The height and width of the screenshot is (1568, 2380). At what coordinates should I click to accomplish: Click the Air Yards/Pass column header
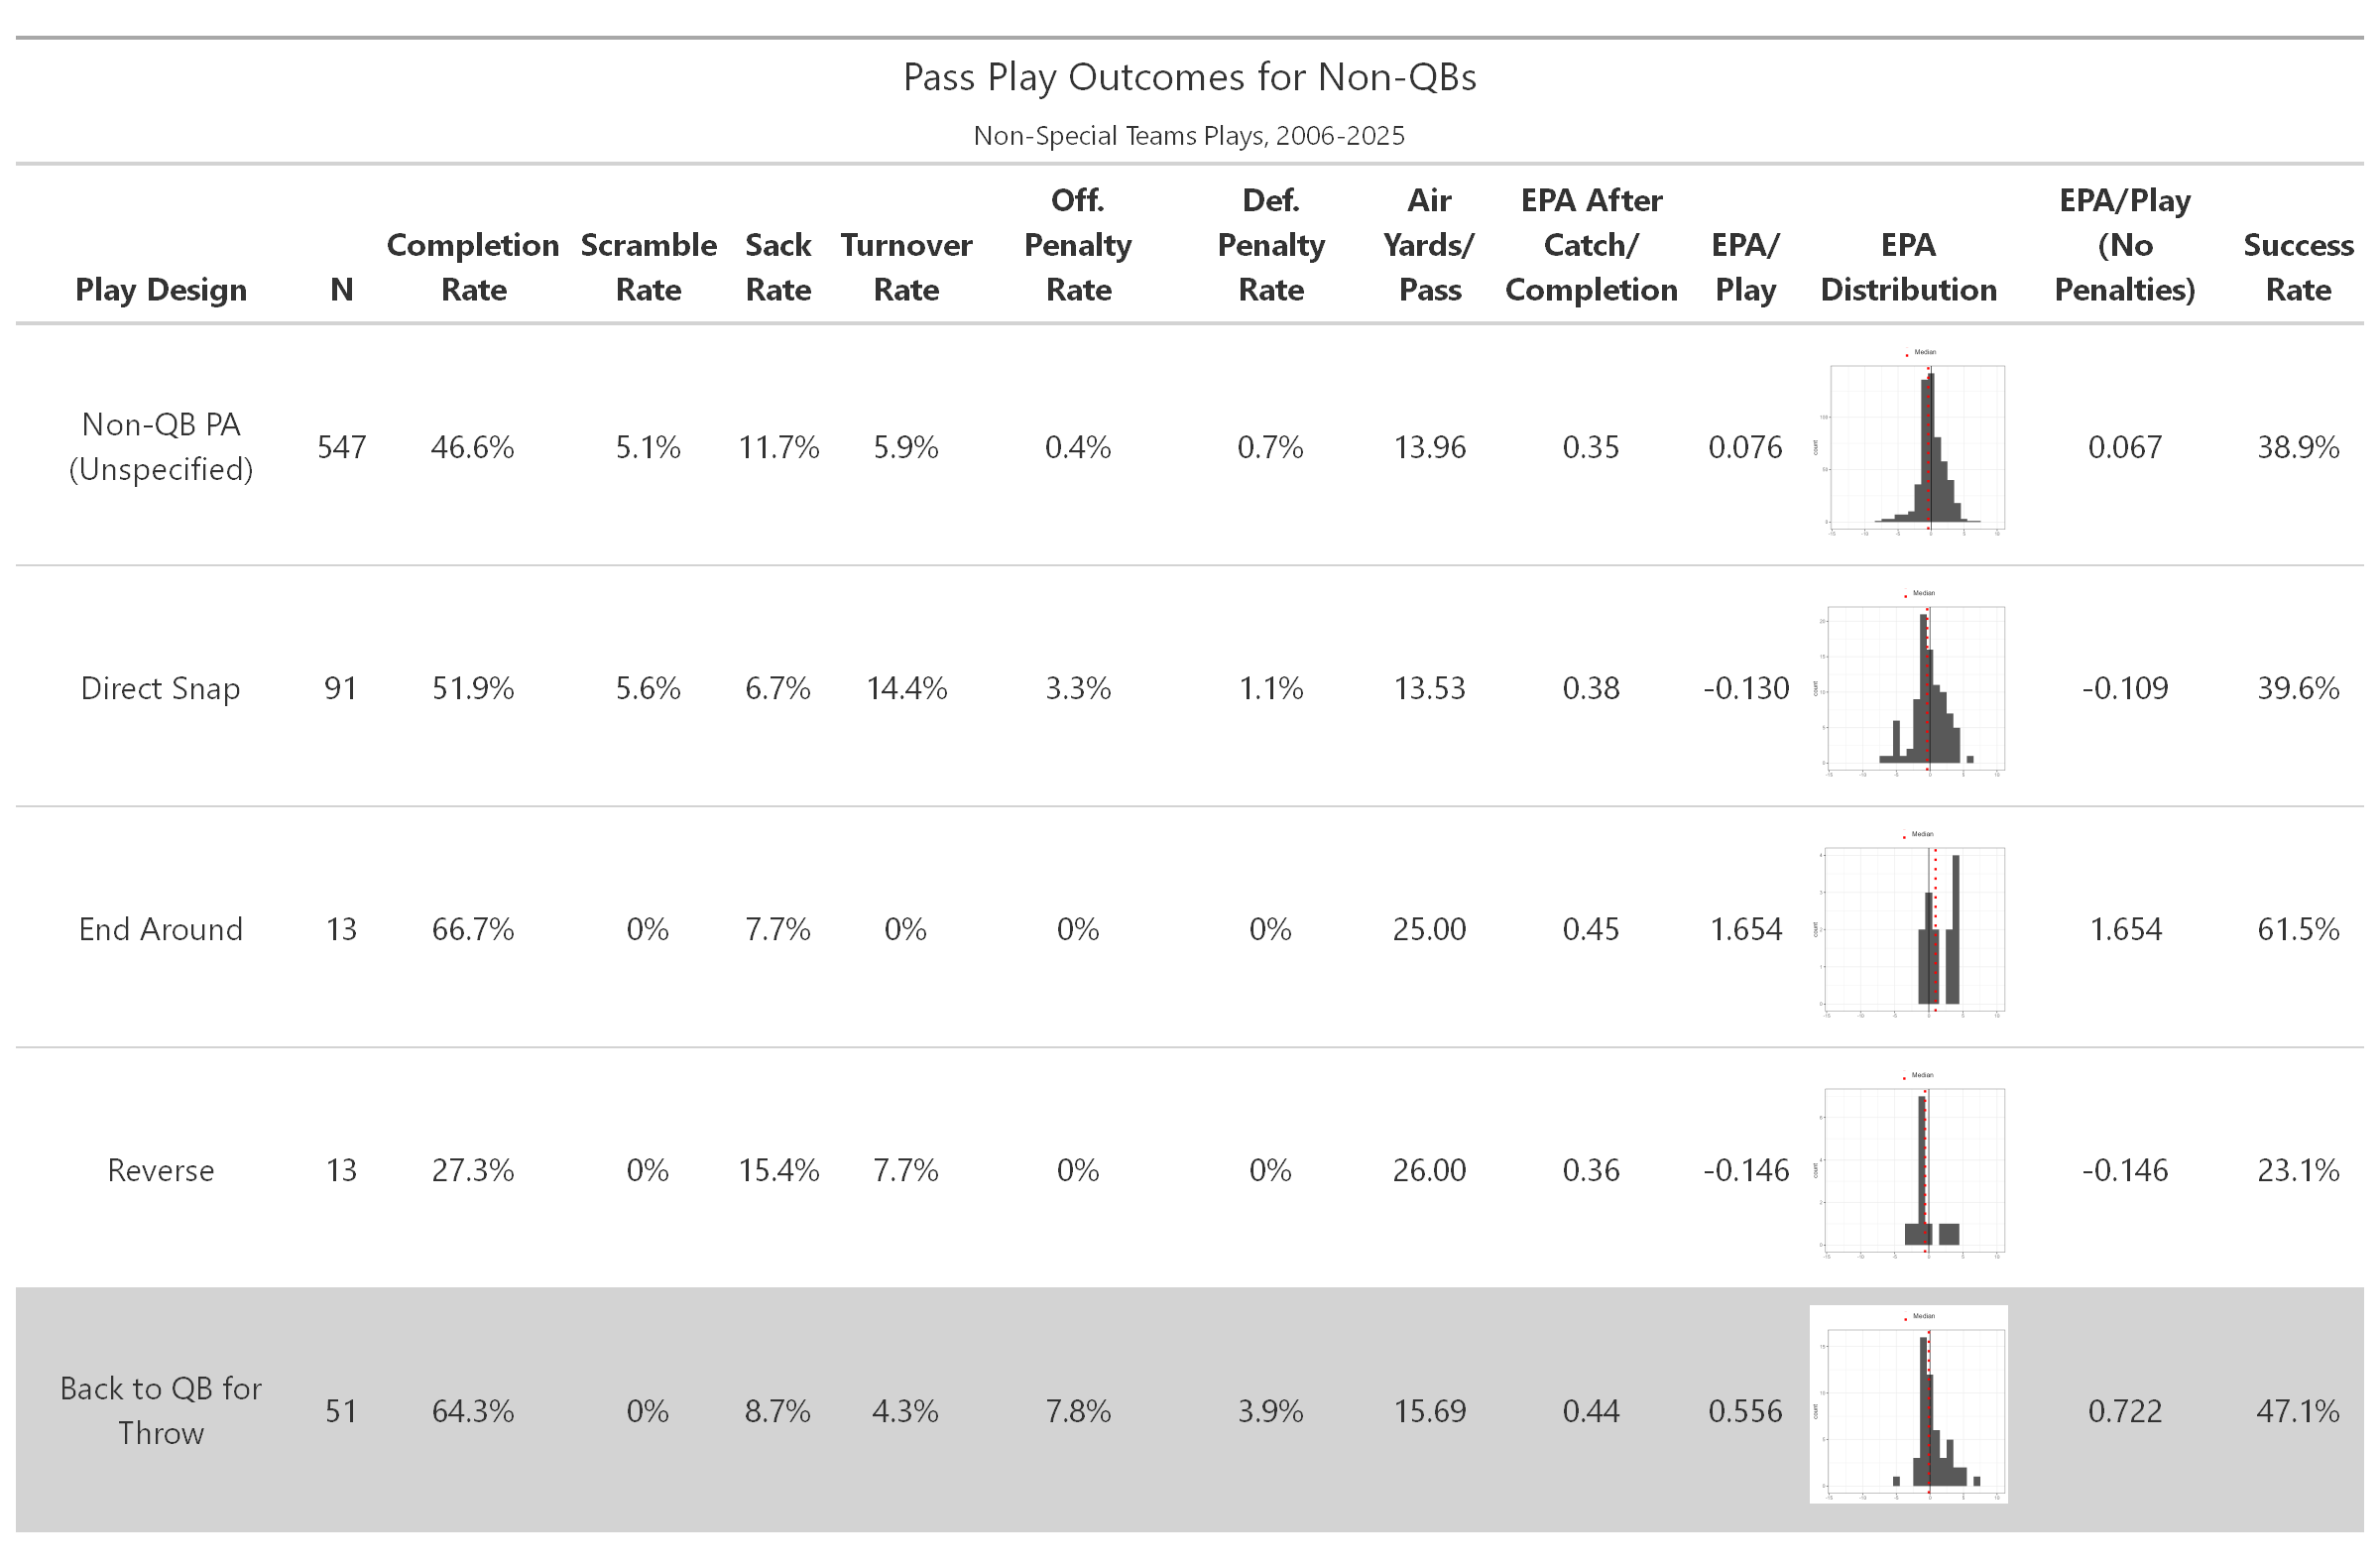[x=1429, y=245]
